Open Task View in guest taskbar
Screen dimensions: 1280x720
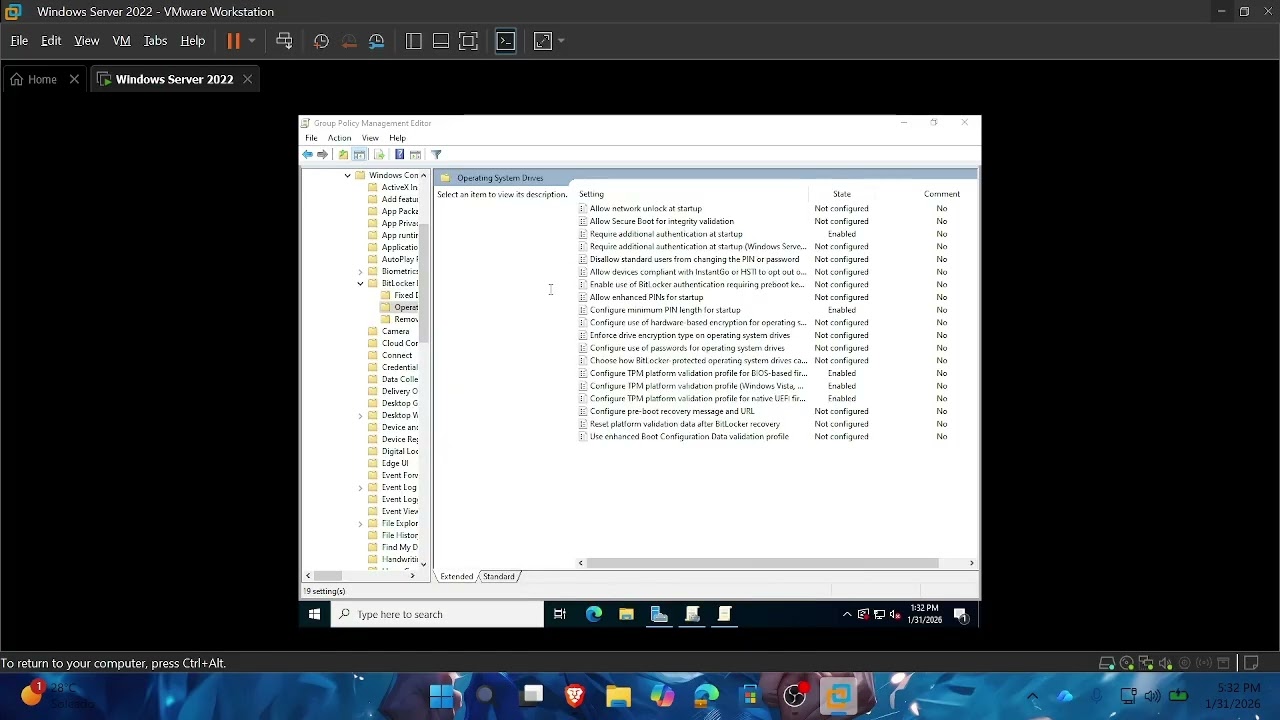(x=560, y=615)
